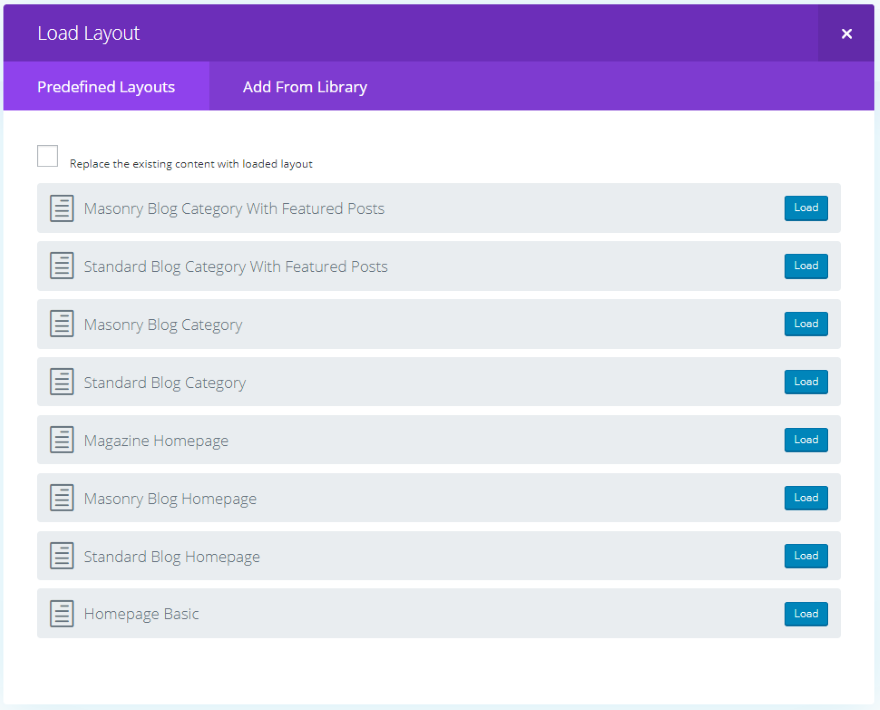Load the Magazine Homepage layout
This screenshot has width=880, height=710.
click(806, 440)
